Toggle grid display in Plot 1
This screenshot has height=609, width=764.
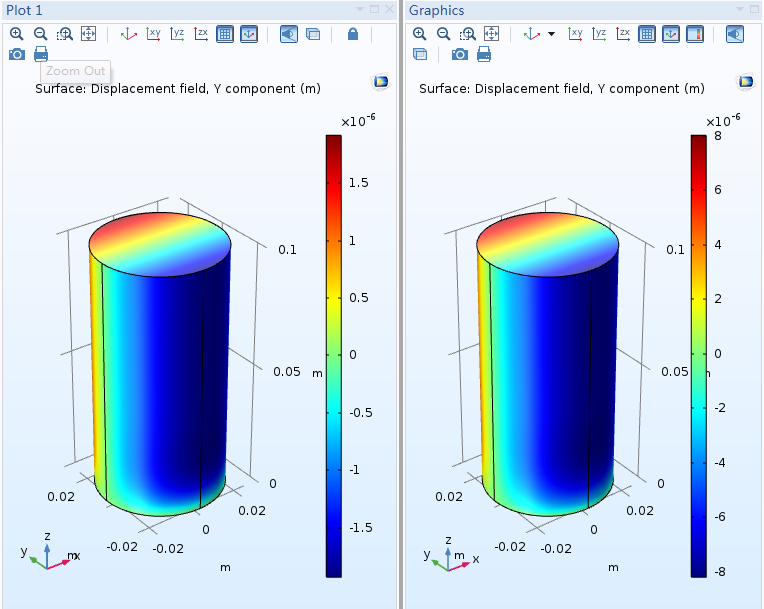point(225,33)
